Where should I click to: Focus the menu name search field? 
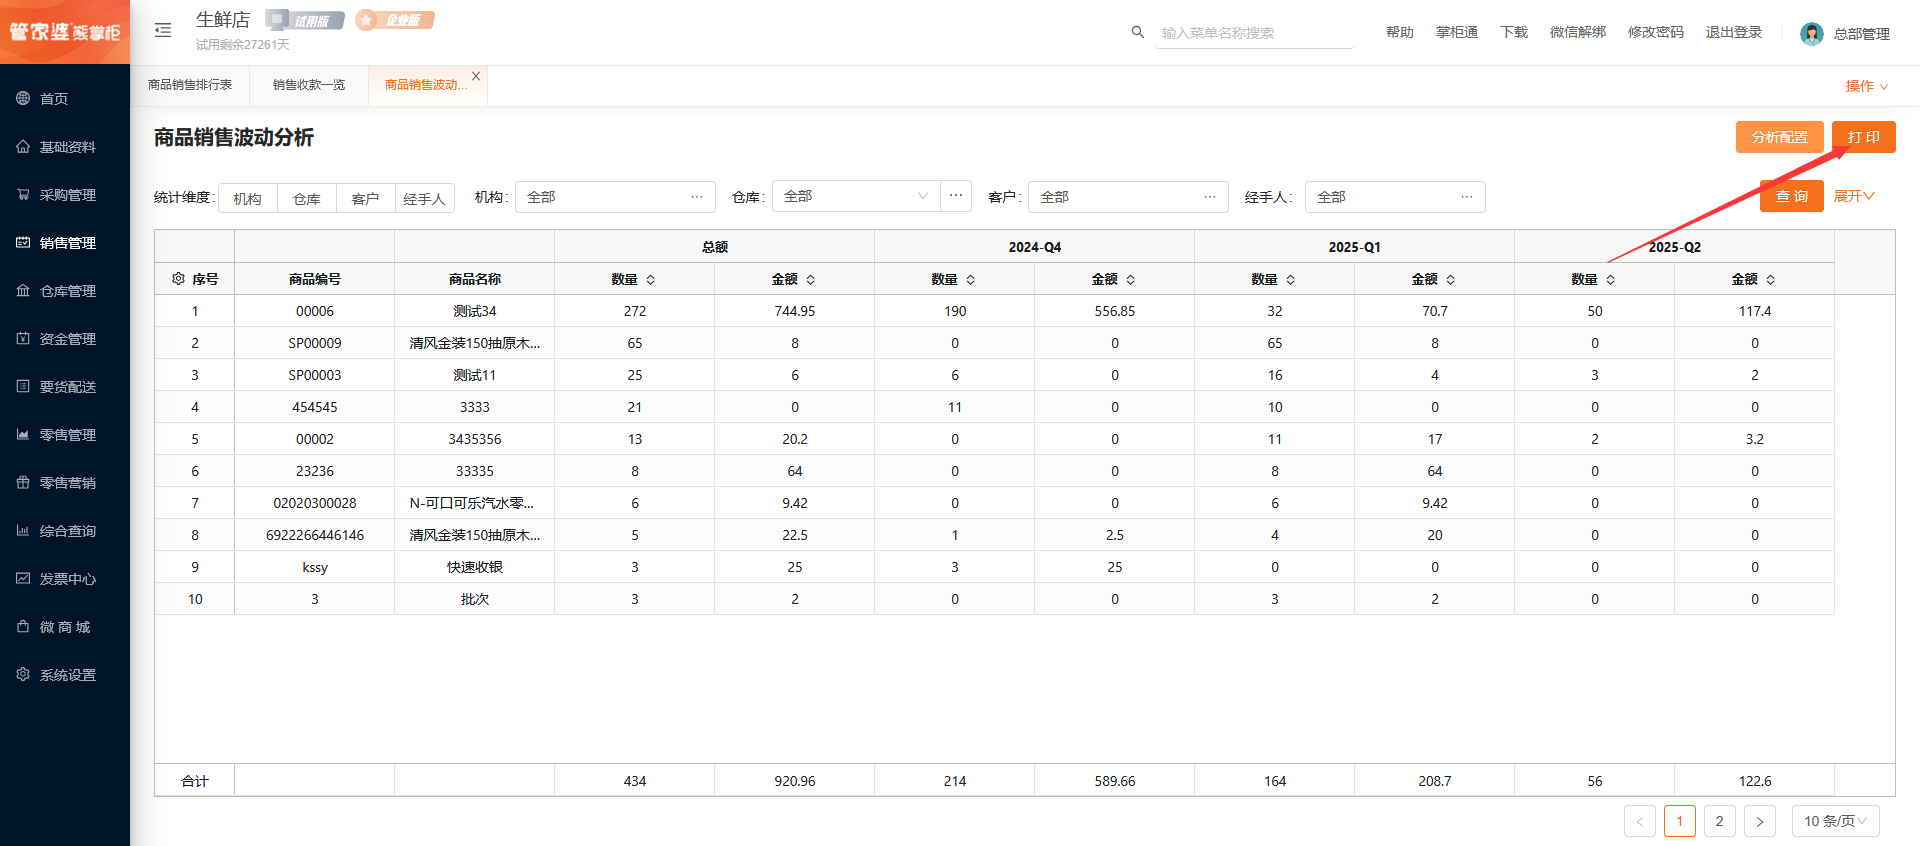(1255, 33)
